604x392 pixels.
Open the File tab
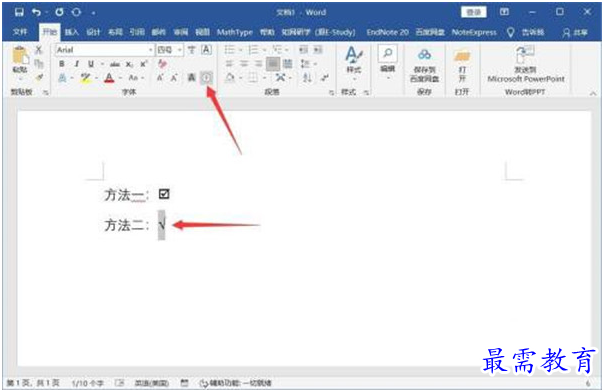[20, 32]
